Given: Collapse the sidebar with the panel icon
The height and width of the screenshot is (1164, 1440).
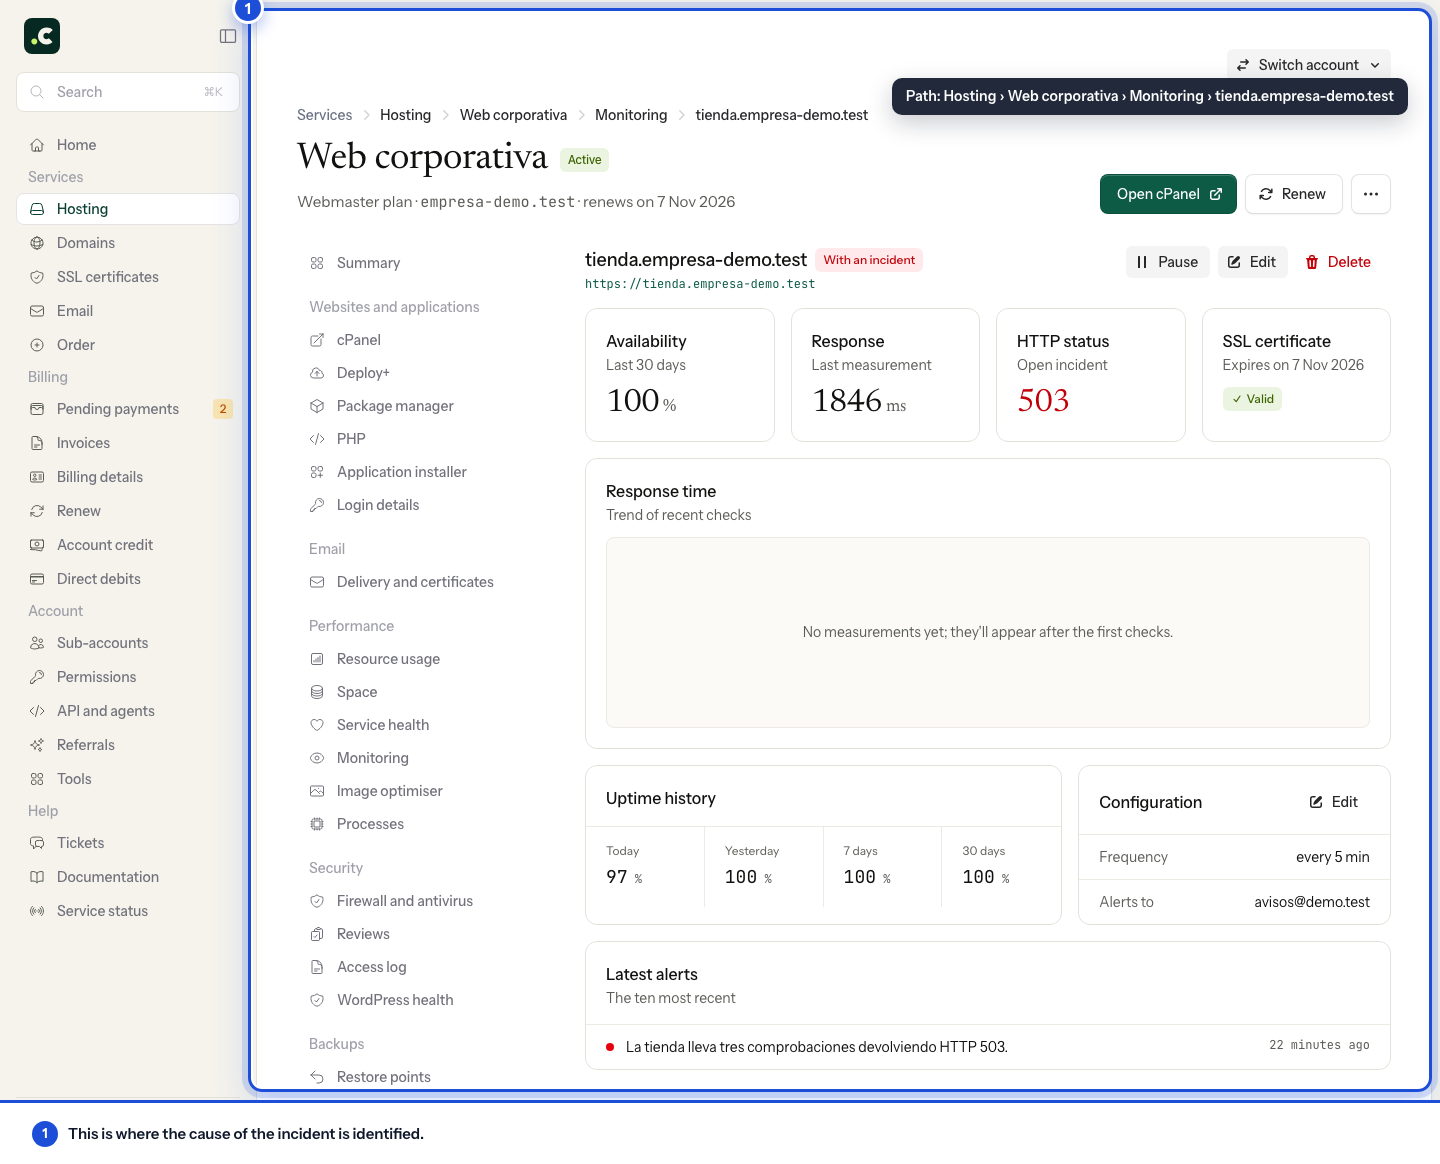Looking at the screenshot, I should point(228,36).
